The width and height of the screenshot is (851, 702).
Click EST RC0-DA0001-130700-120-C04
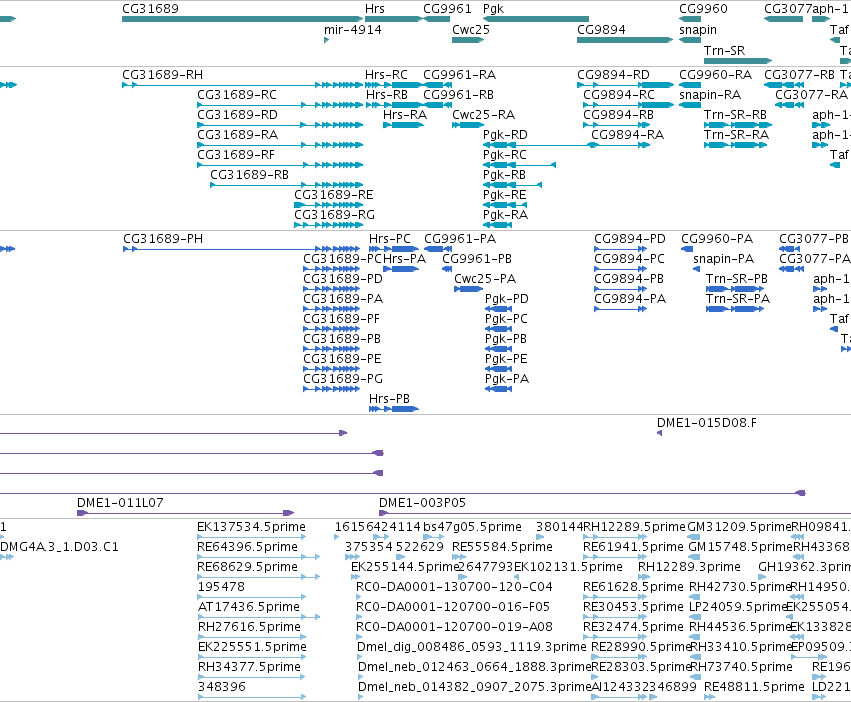[x=359, y=597]
